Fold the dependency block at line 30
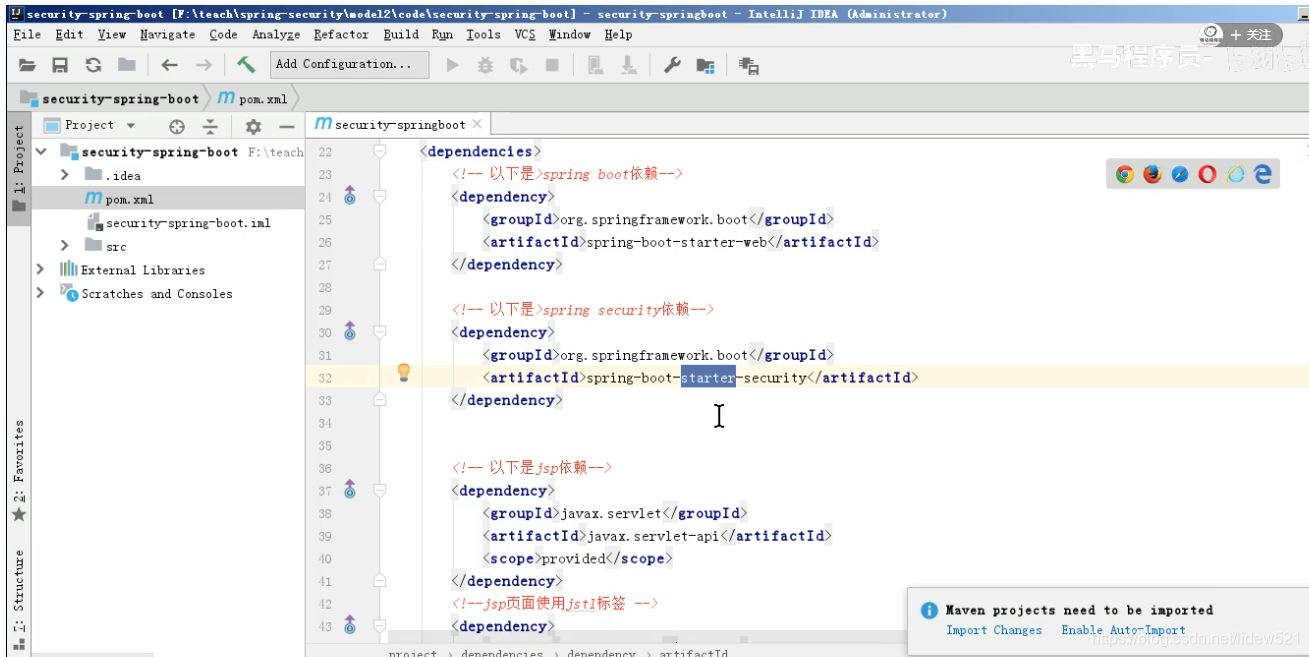Viewport: 1309px width, 657px height. point(379,332)
